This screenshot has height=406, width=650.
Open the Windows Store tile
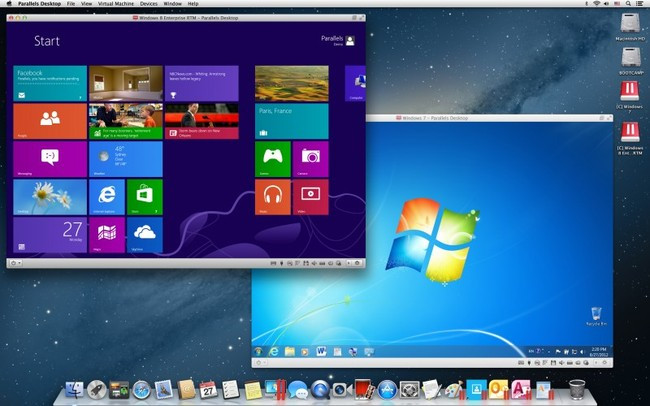point(144,196)
